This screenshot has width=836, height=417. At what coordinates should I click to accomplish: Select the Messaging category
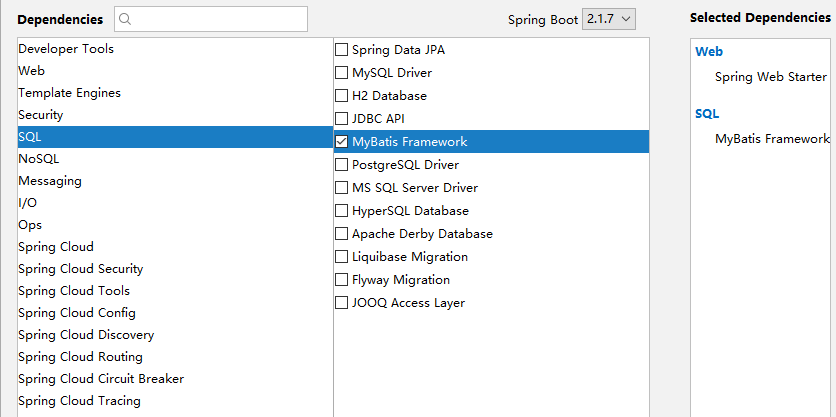click(x=175, y=181)
